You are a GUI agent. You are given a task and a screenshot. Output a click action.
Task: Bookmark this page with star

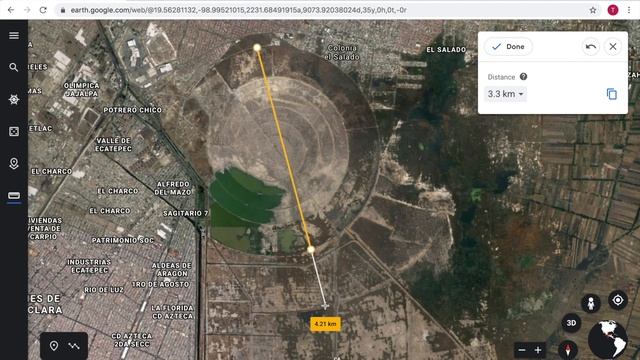[593, 10]
